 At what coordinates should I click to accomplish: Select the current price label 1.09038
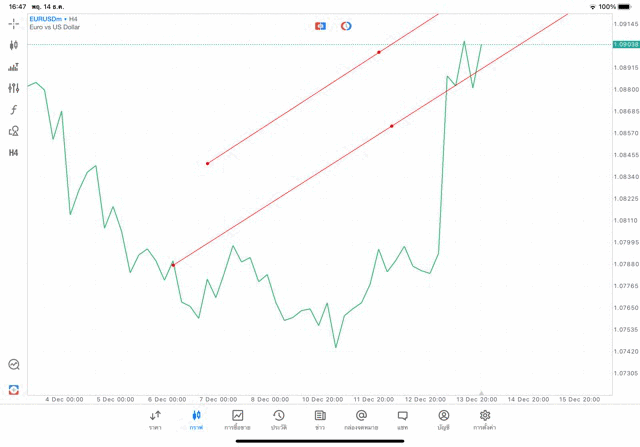point(628,45)
